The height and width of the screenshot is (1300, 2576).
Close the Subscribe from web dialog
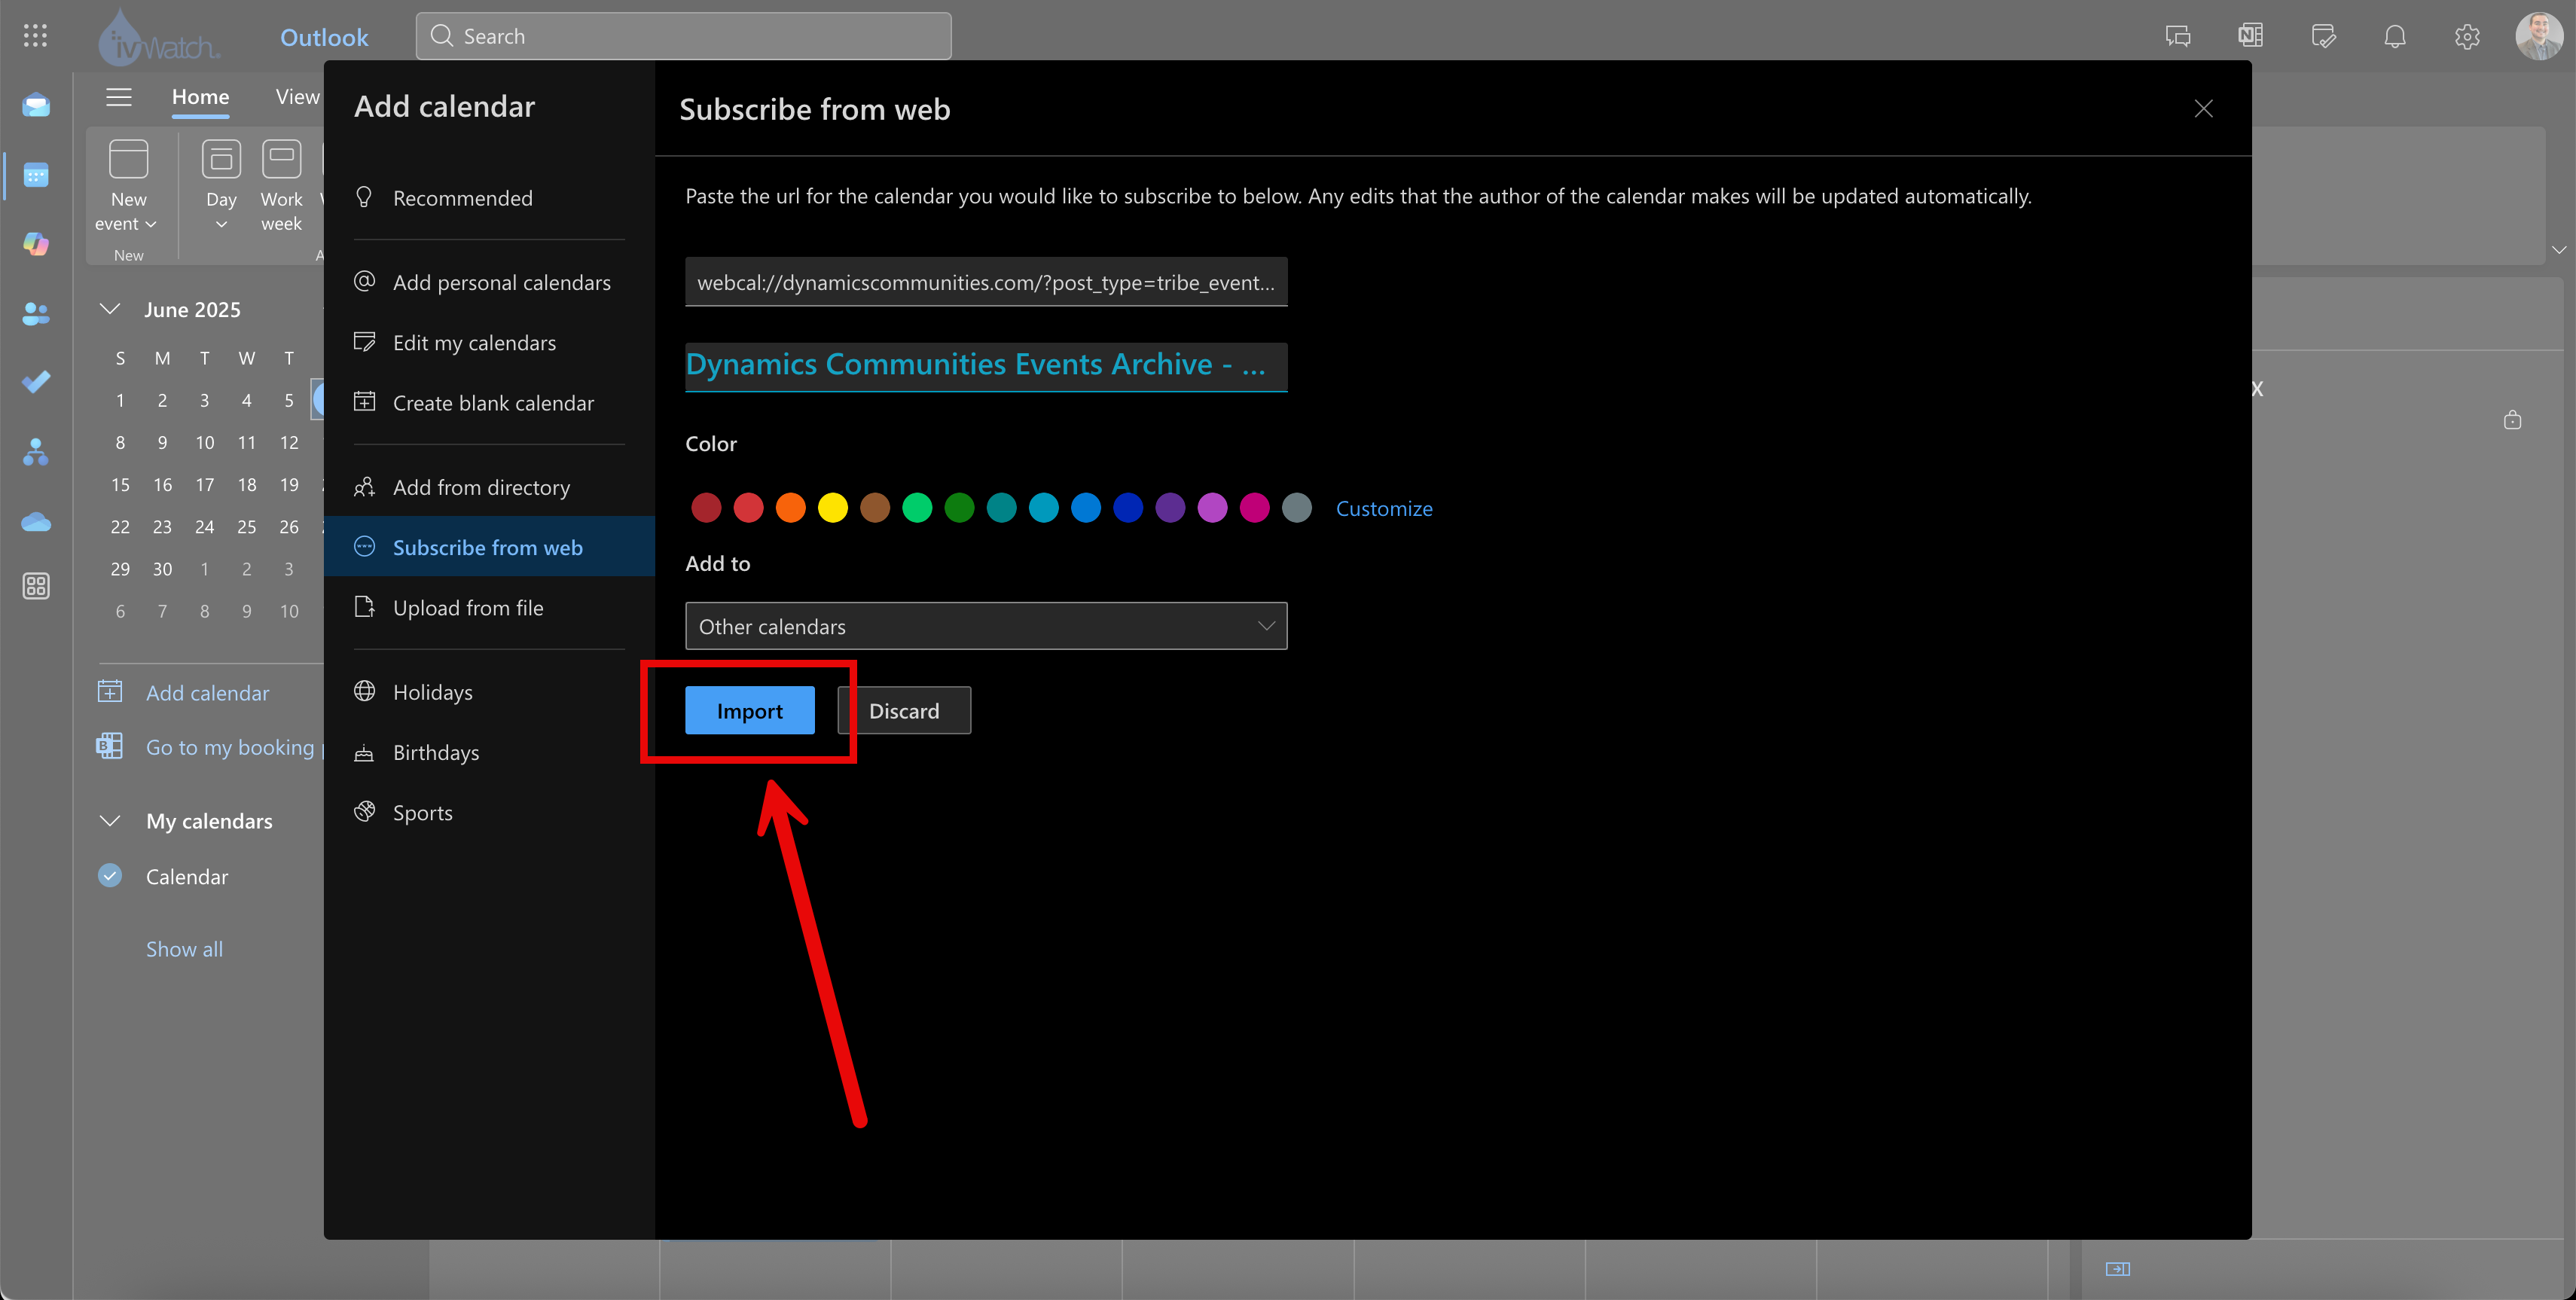tap(2203, 108)
